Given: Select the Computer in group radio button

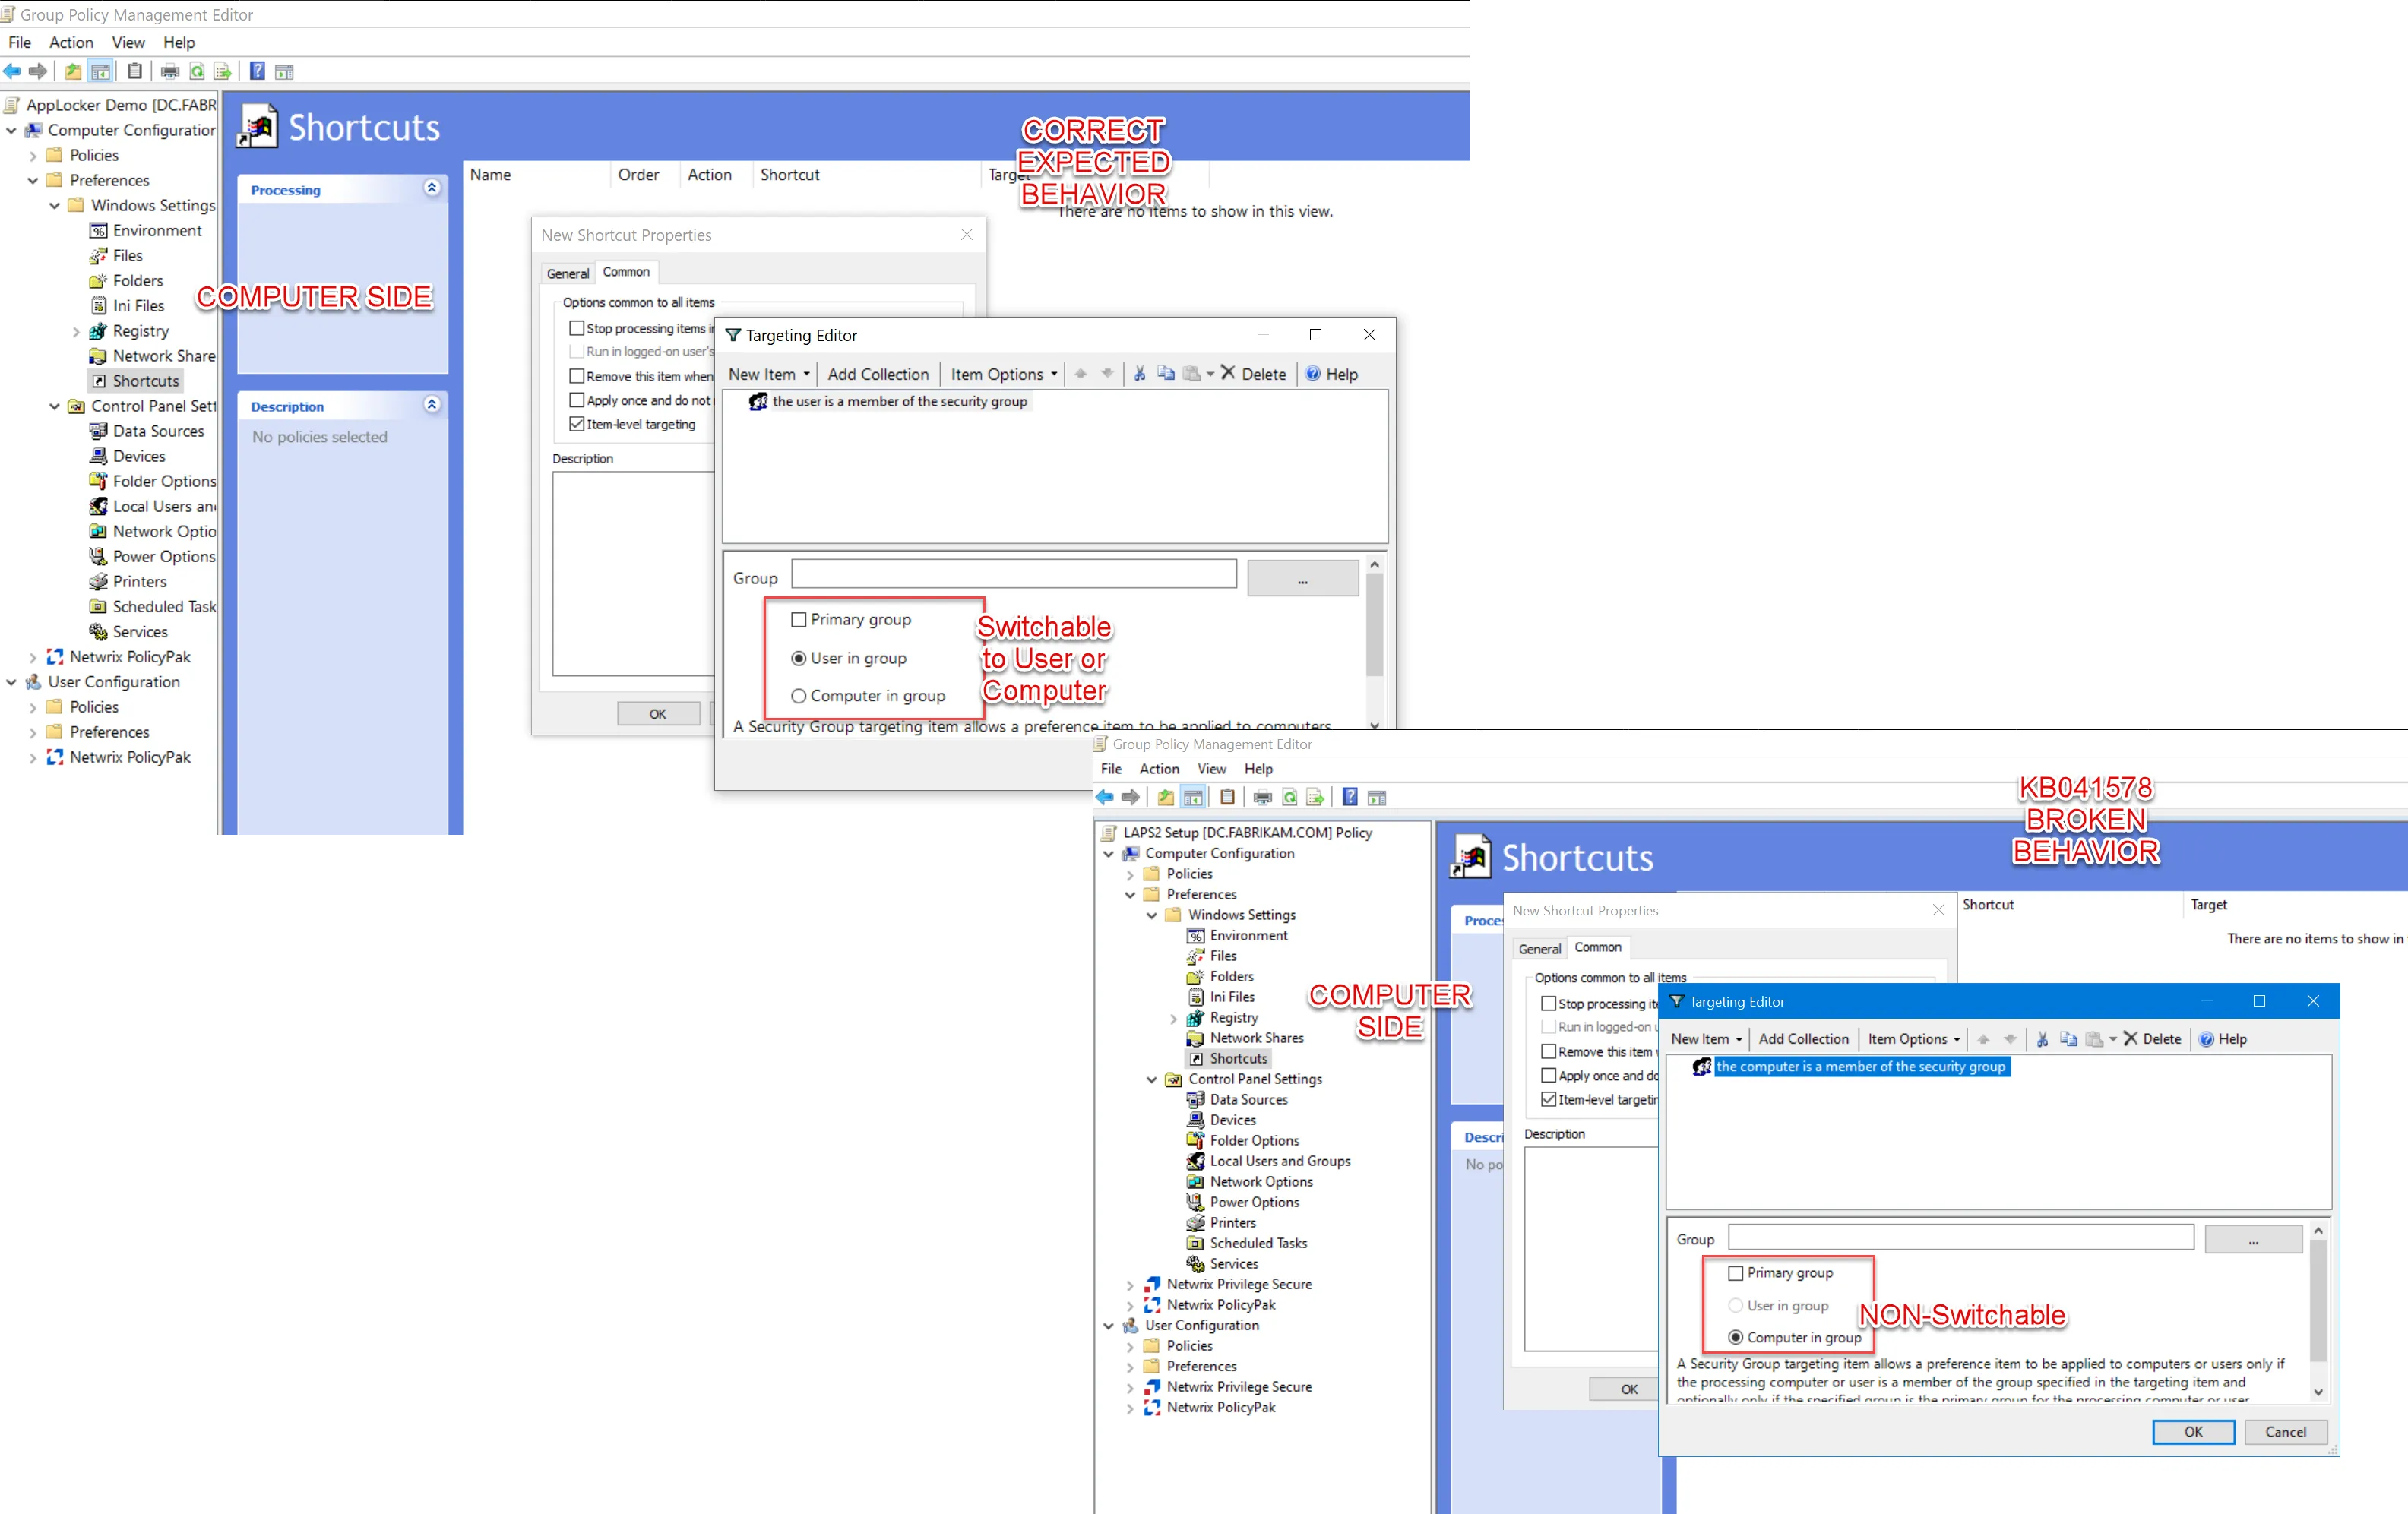Looking at the screenshot, I should (x=798, y=696).
